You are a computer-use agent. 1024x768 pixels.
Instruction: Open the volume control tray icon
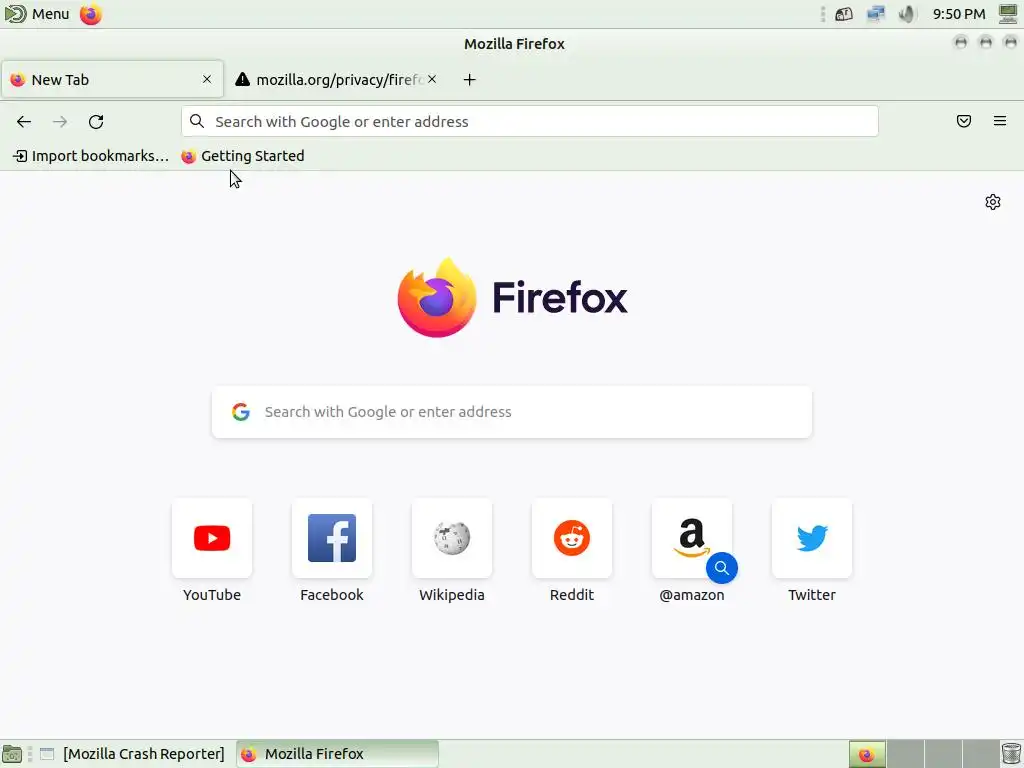pos(908,14)
